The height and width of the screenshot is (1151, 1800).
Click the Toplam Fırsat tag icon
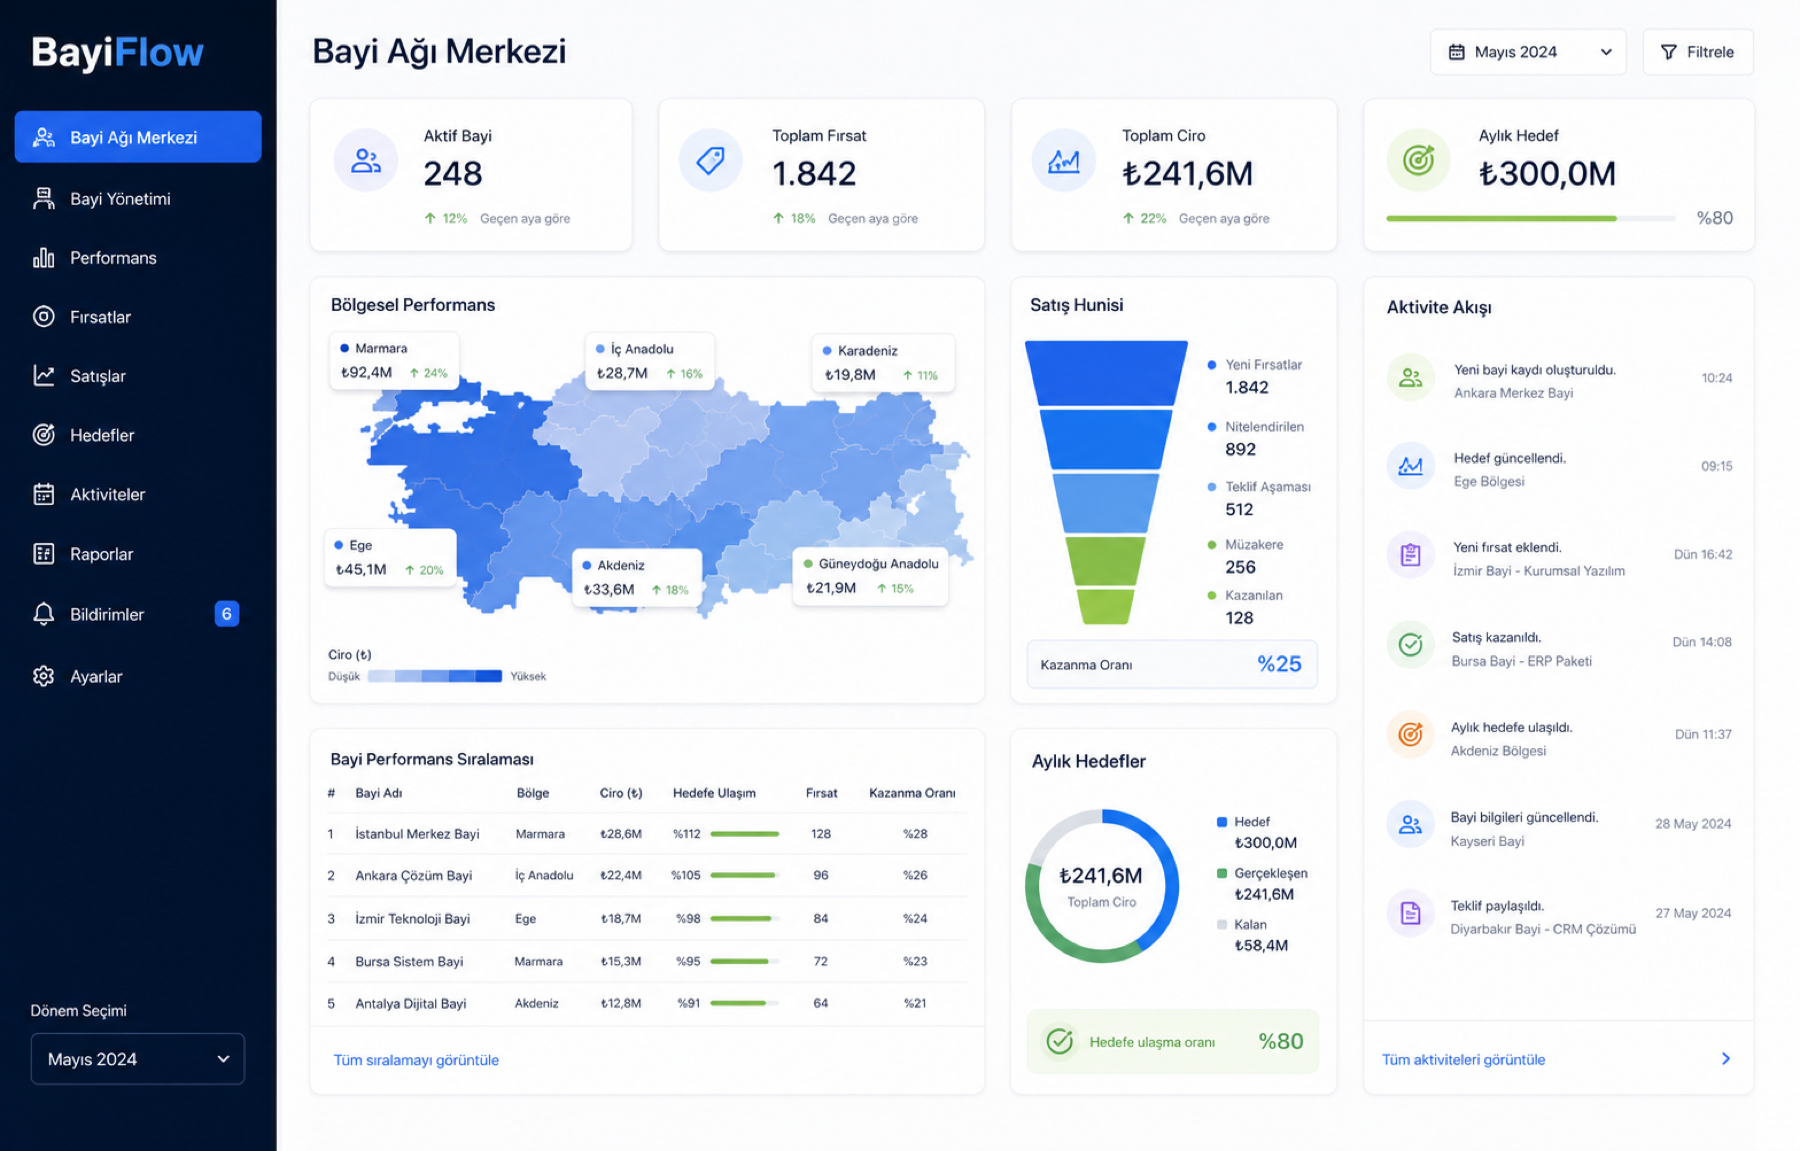(711, 160)
